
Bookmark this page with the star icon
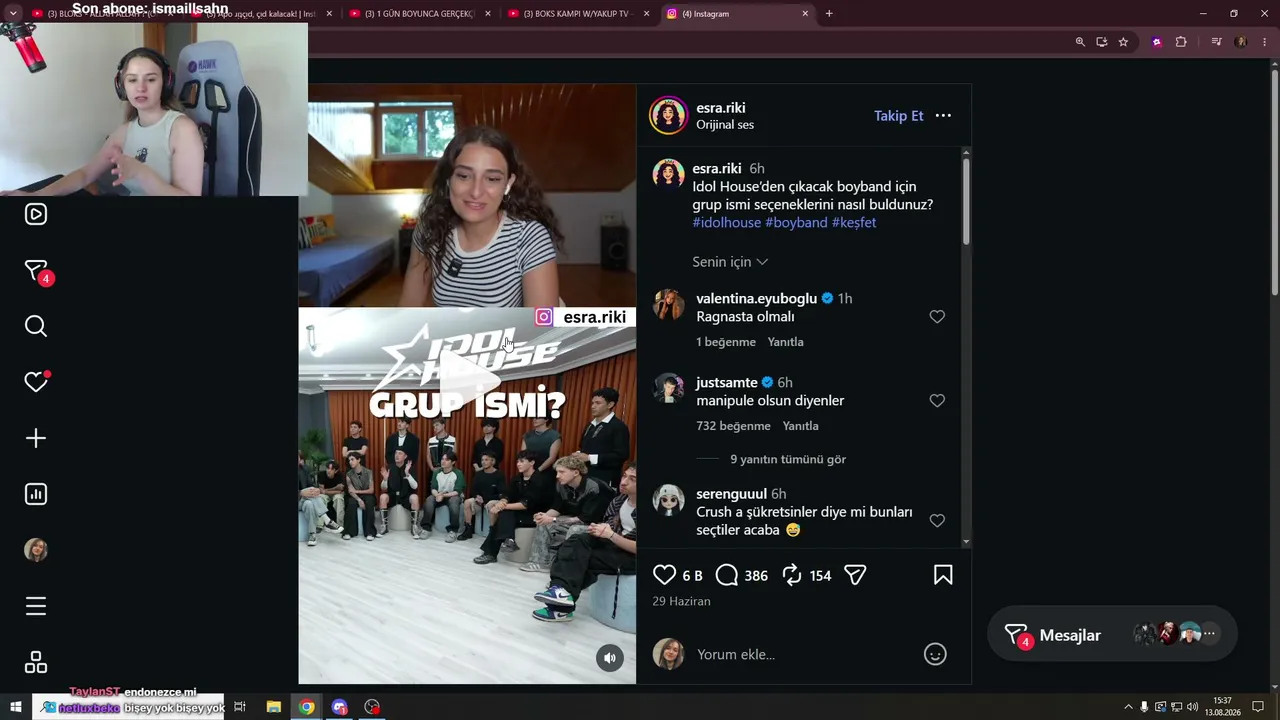(x=1123, y=42)
